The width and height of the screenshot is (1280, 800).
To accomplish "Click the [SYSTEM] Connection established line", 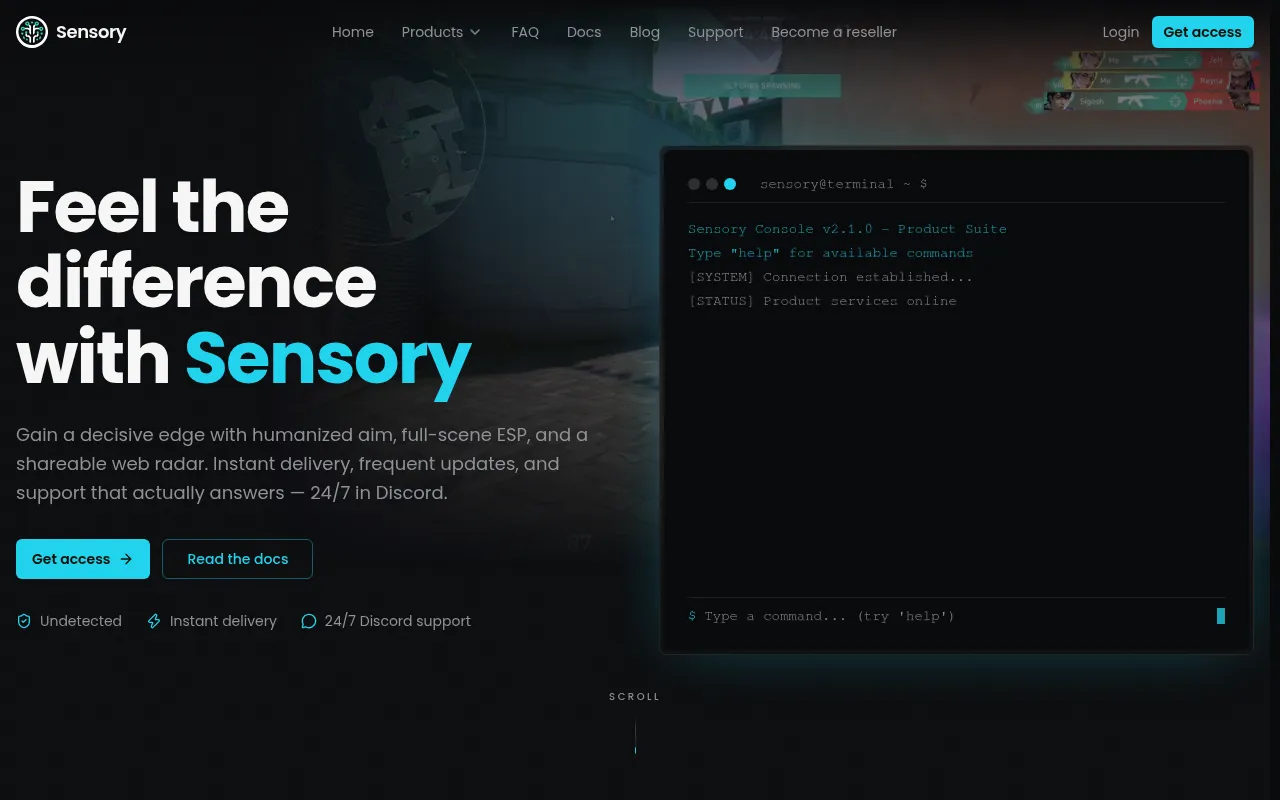I will coord(831,277).
